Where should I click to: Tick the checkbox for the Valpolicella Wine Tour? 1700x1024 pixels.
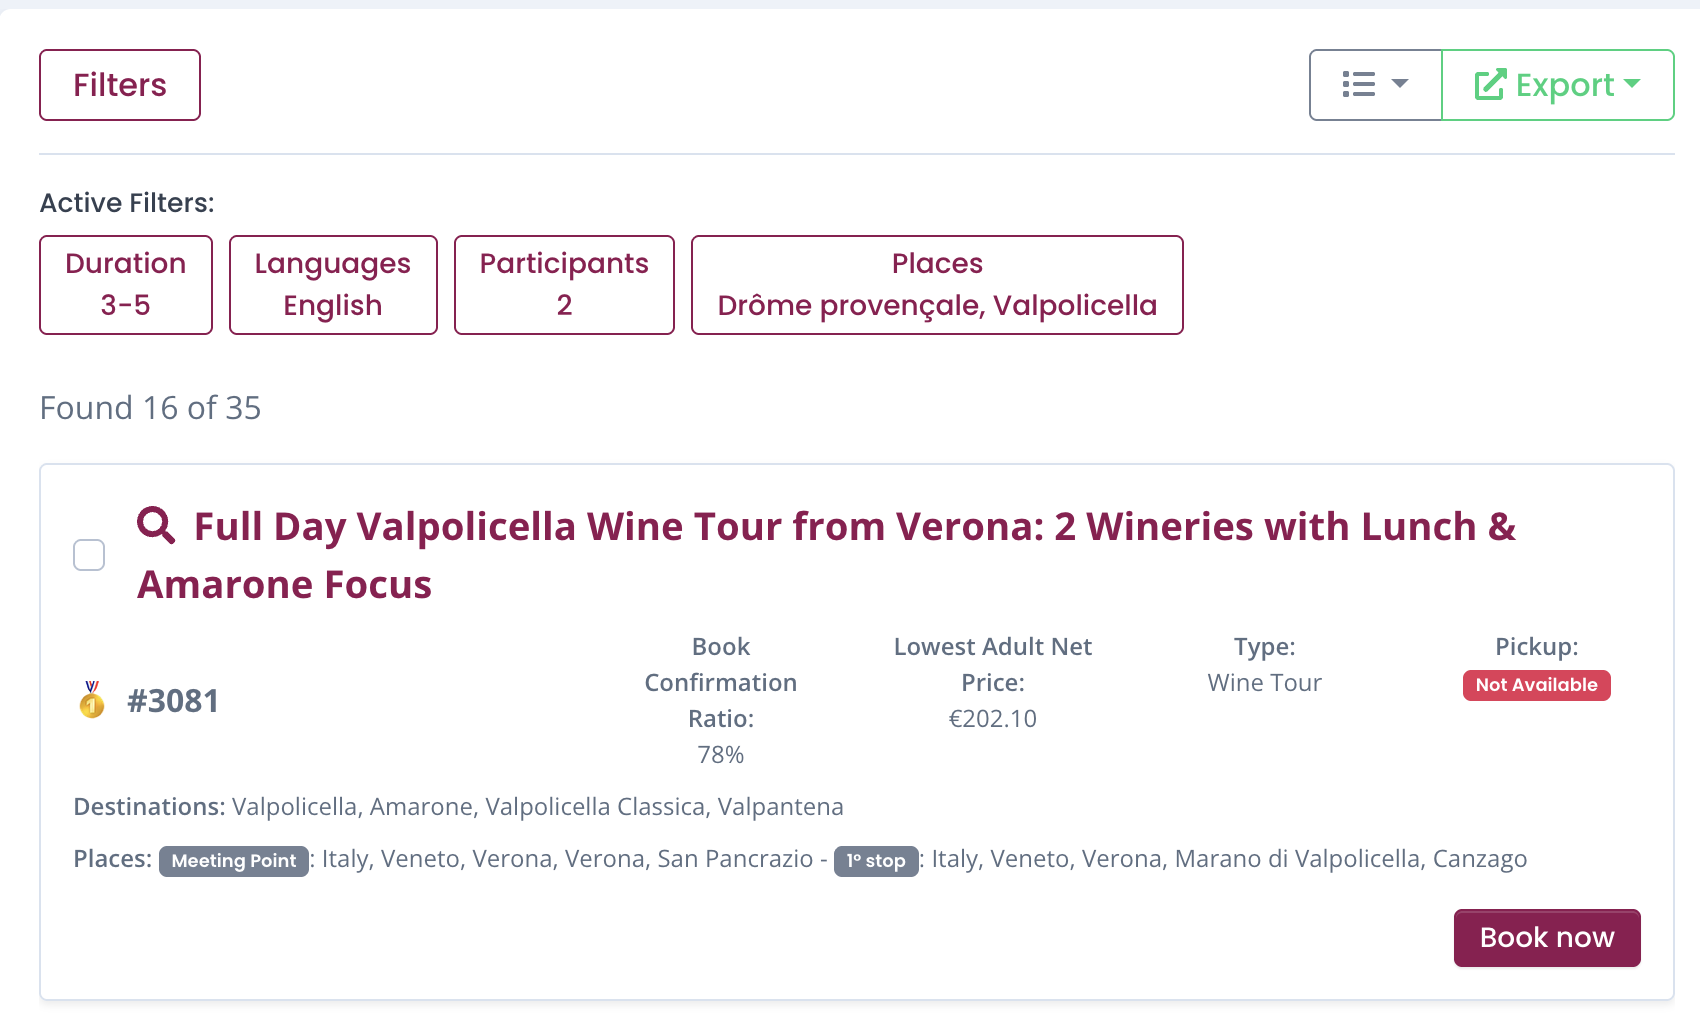click(89, 555)
